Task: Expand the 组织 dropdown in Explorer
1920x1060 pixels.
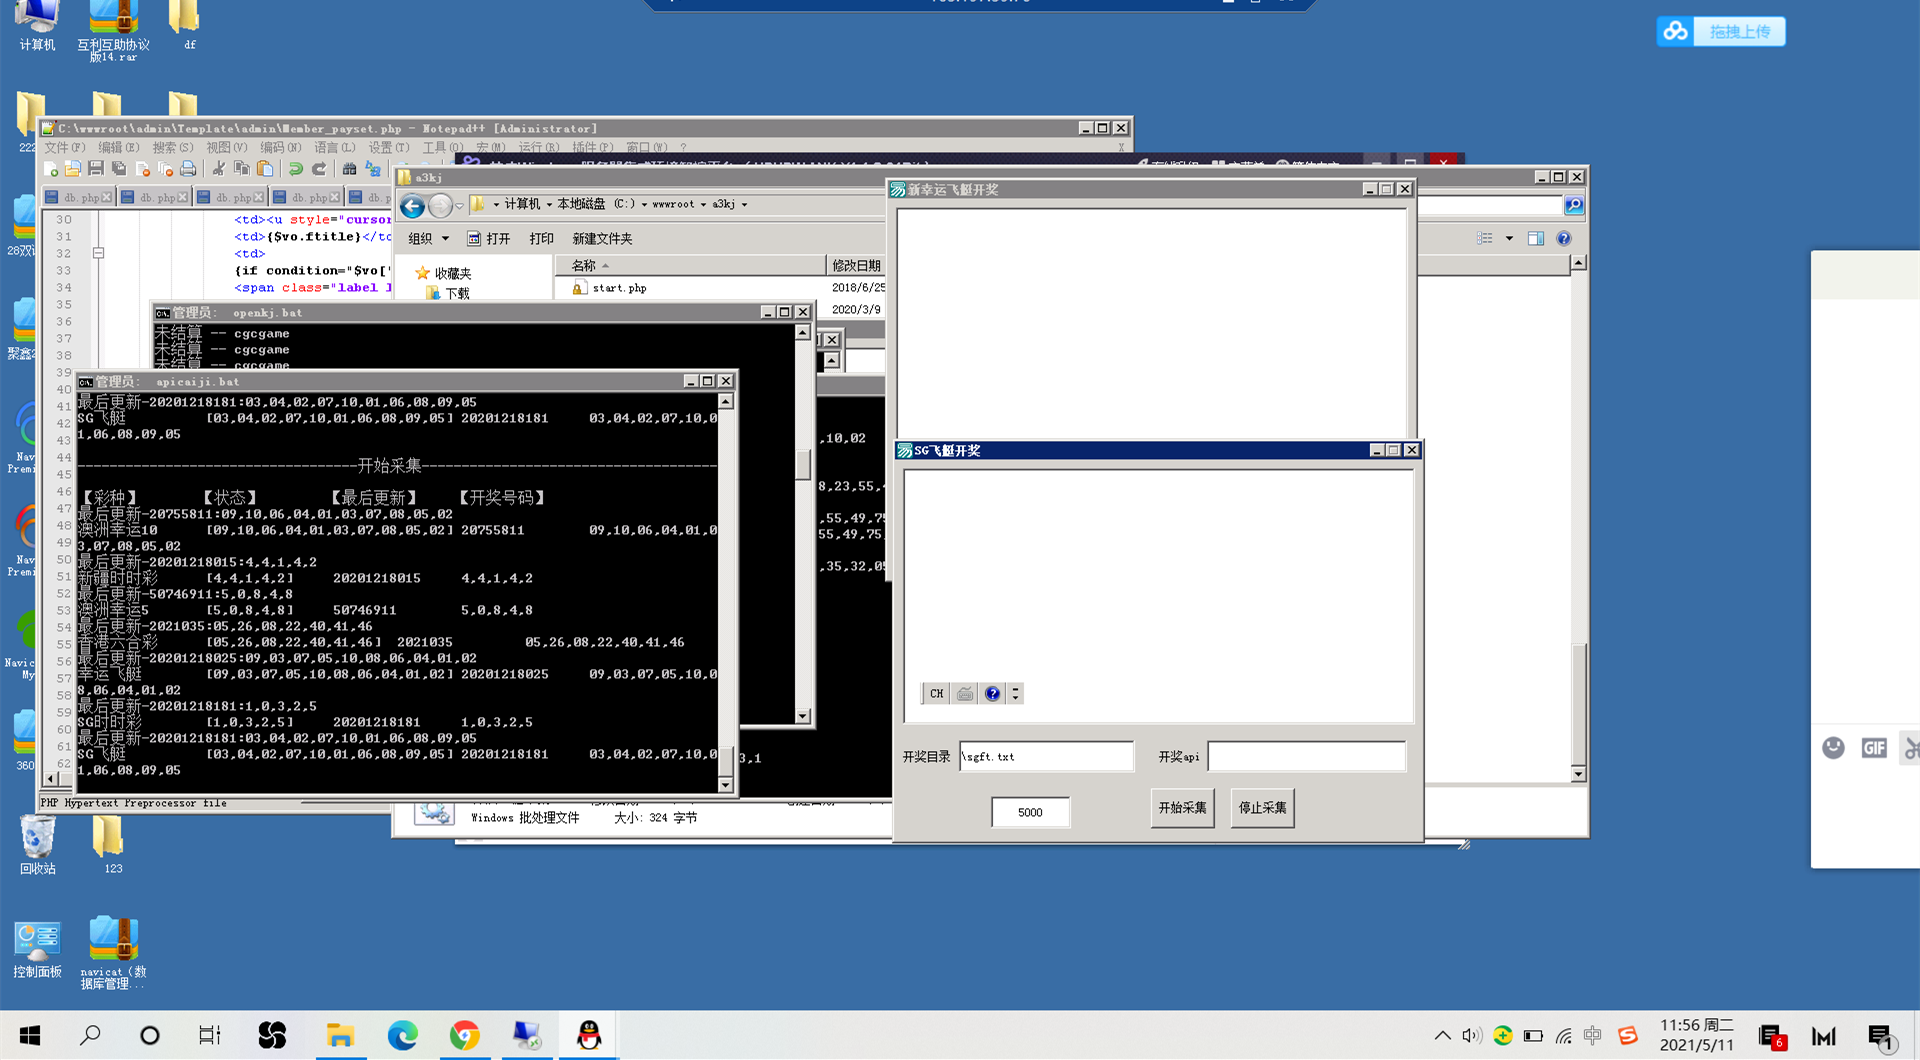Action: pyautogui.click(x=428, y=239)
